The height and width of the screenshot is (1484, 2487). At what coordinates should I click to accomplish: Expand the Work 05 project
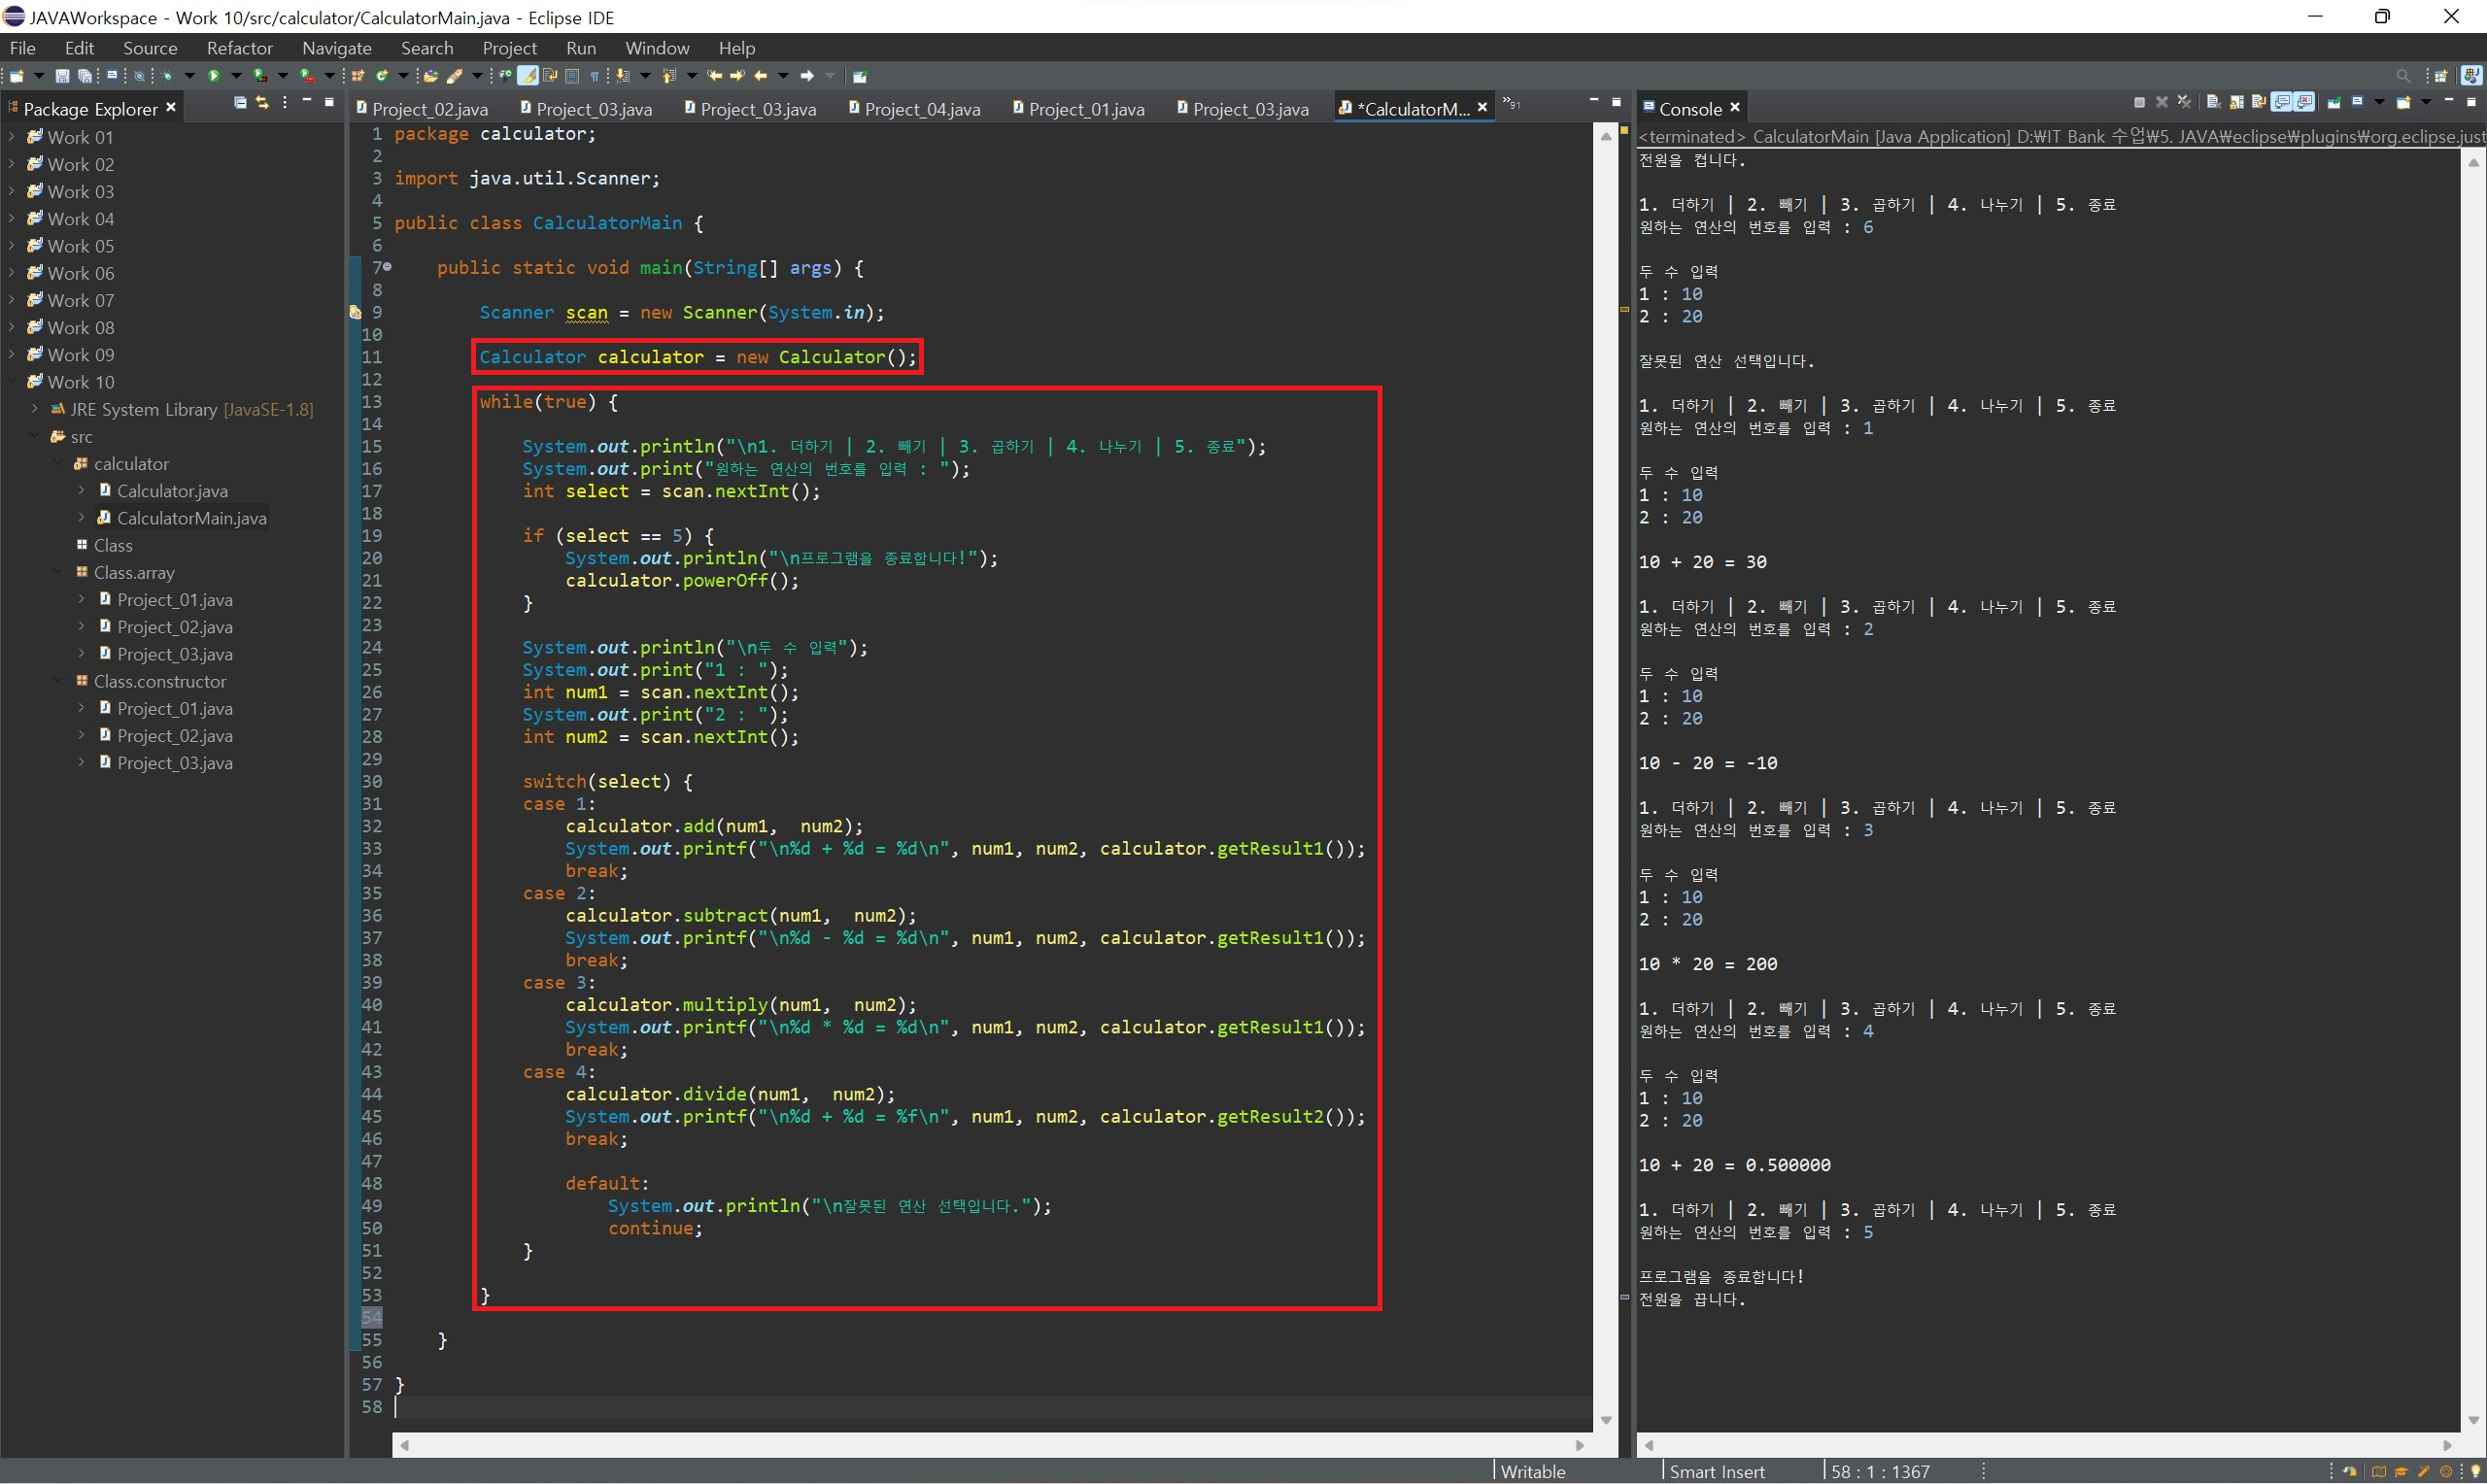[x=11, y=246]
